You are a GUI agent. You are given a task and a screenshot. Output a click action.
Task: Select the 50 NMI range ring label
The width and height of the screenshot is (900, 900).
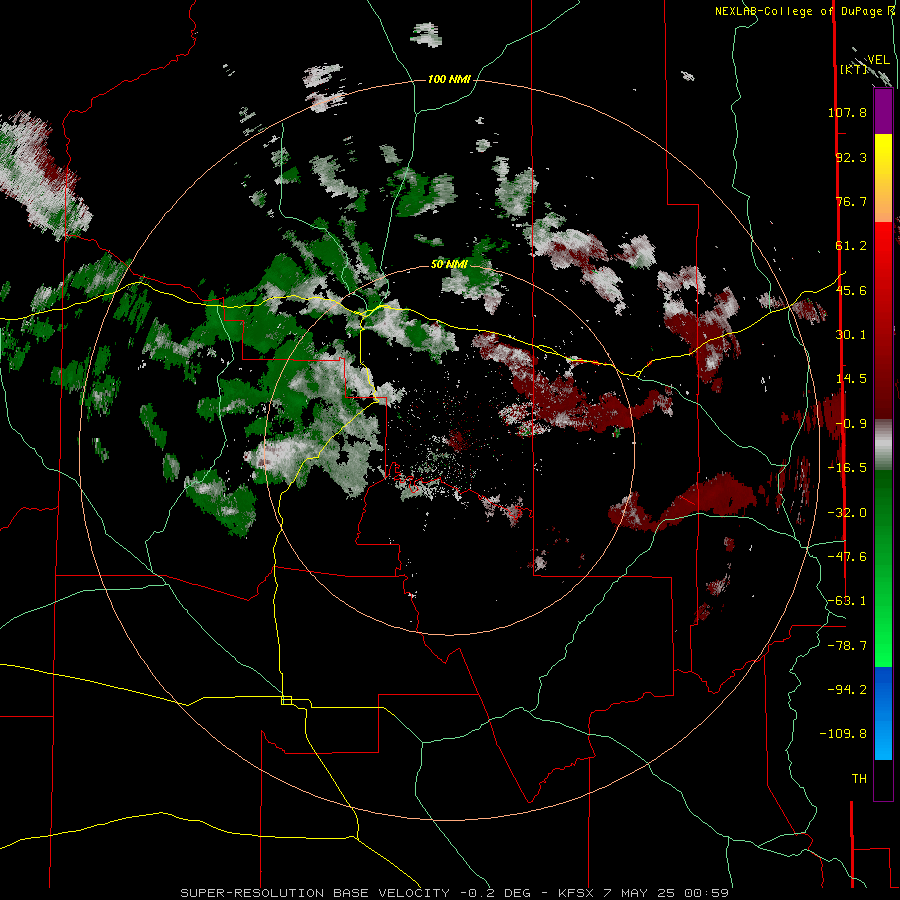pos(449,264)
